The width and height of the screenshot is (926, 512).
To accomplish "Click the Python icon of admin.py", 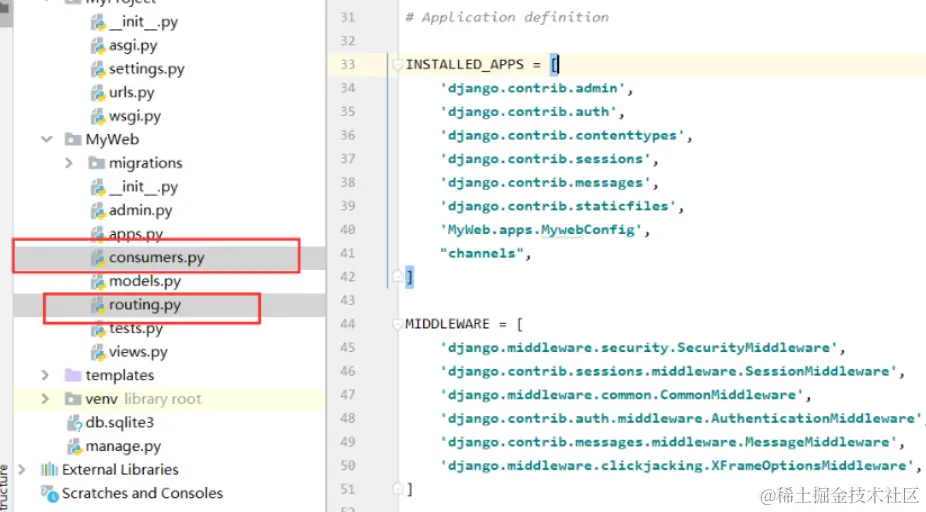I will point(98,210).
